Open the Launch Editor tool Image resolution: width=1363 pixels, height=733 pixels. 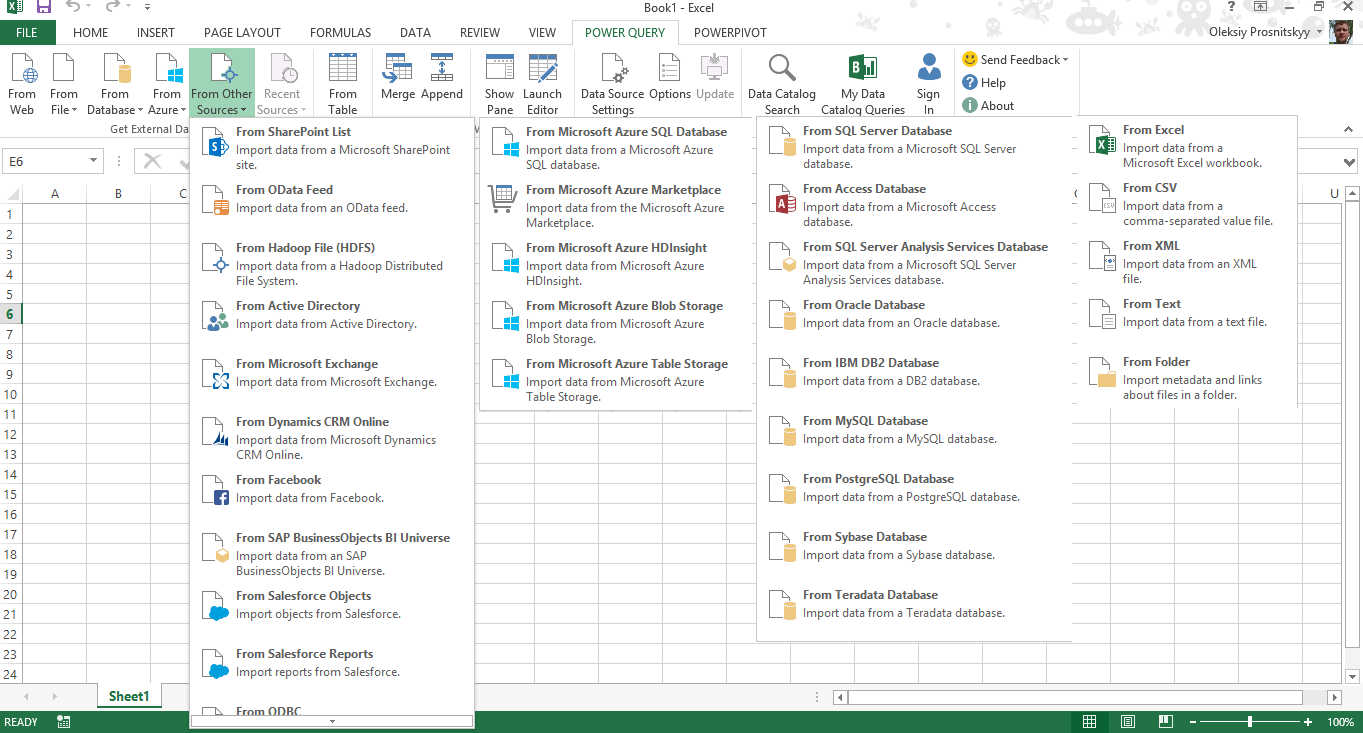coord(543,84)
